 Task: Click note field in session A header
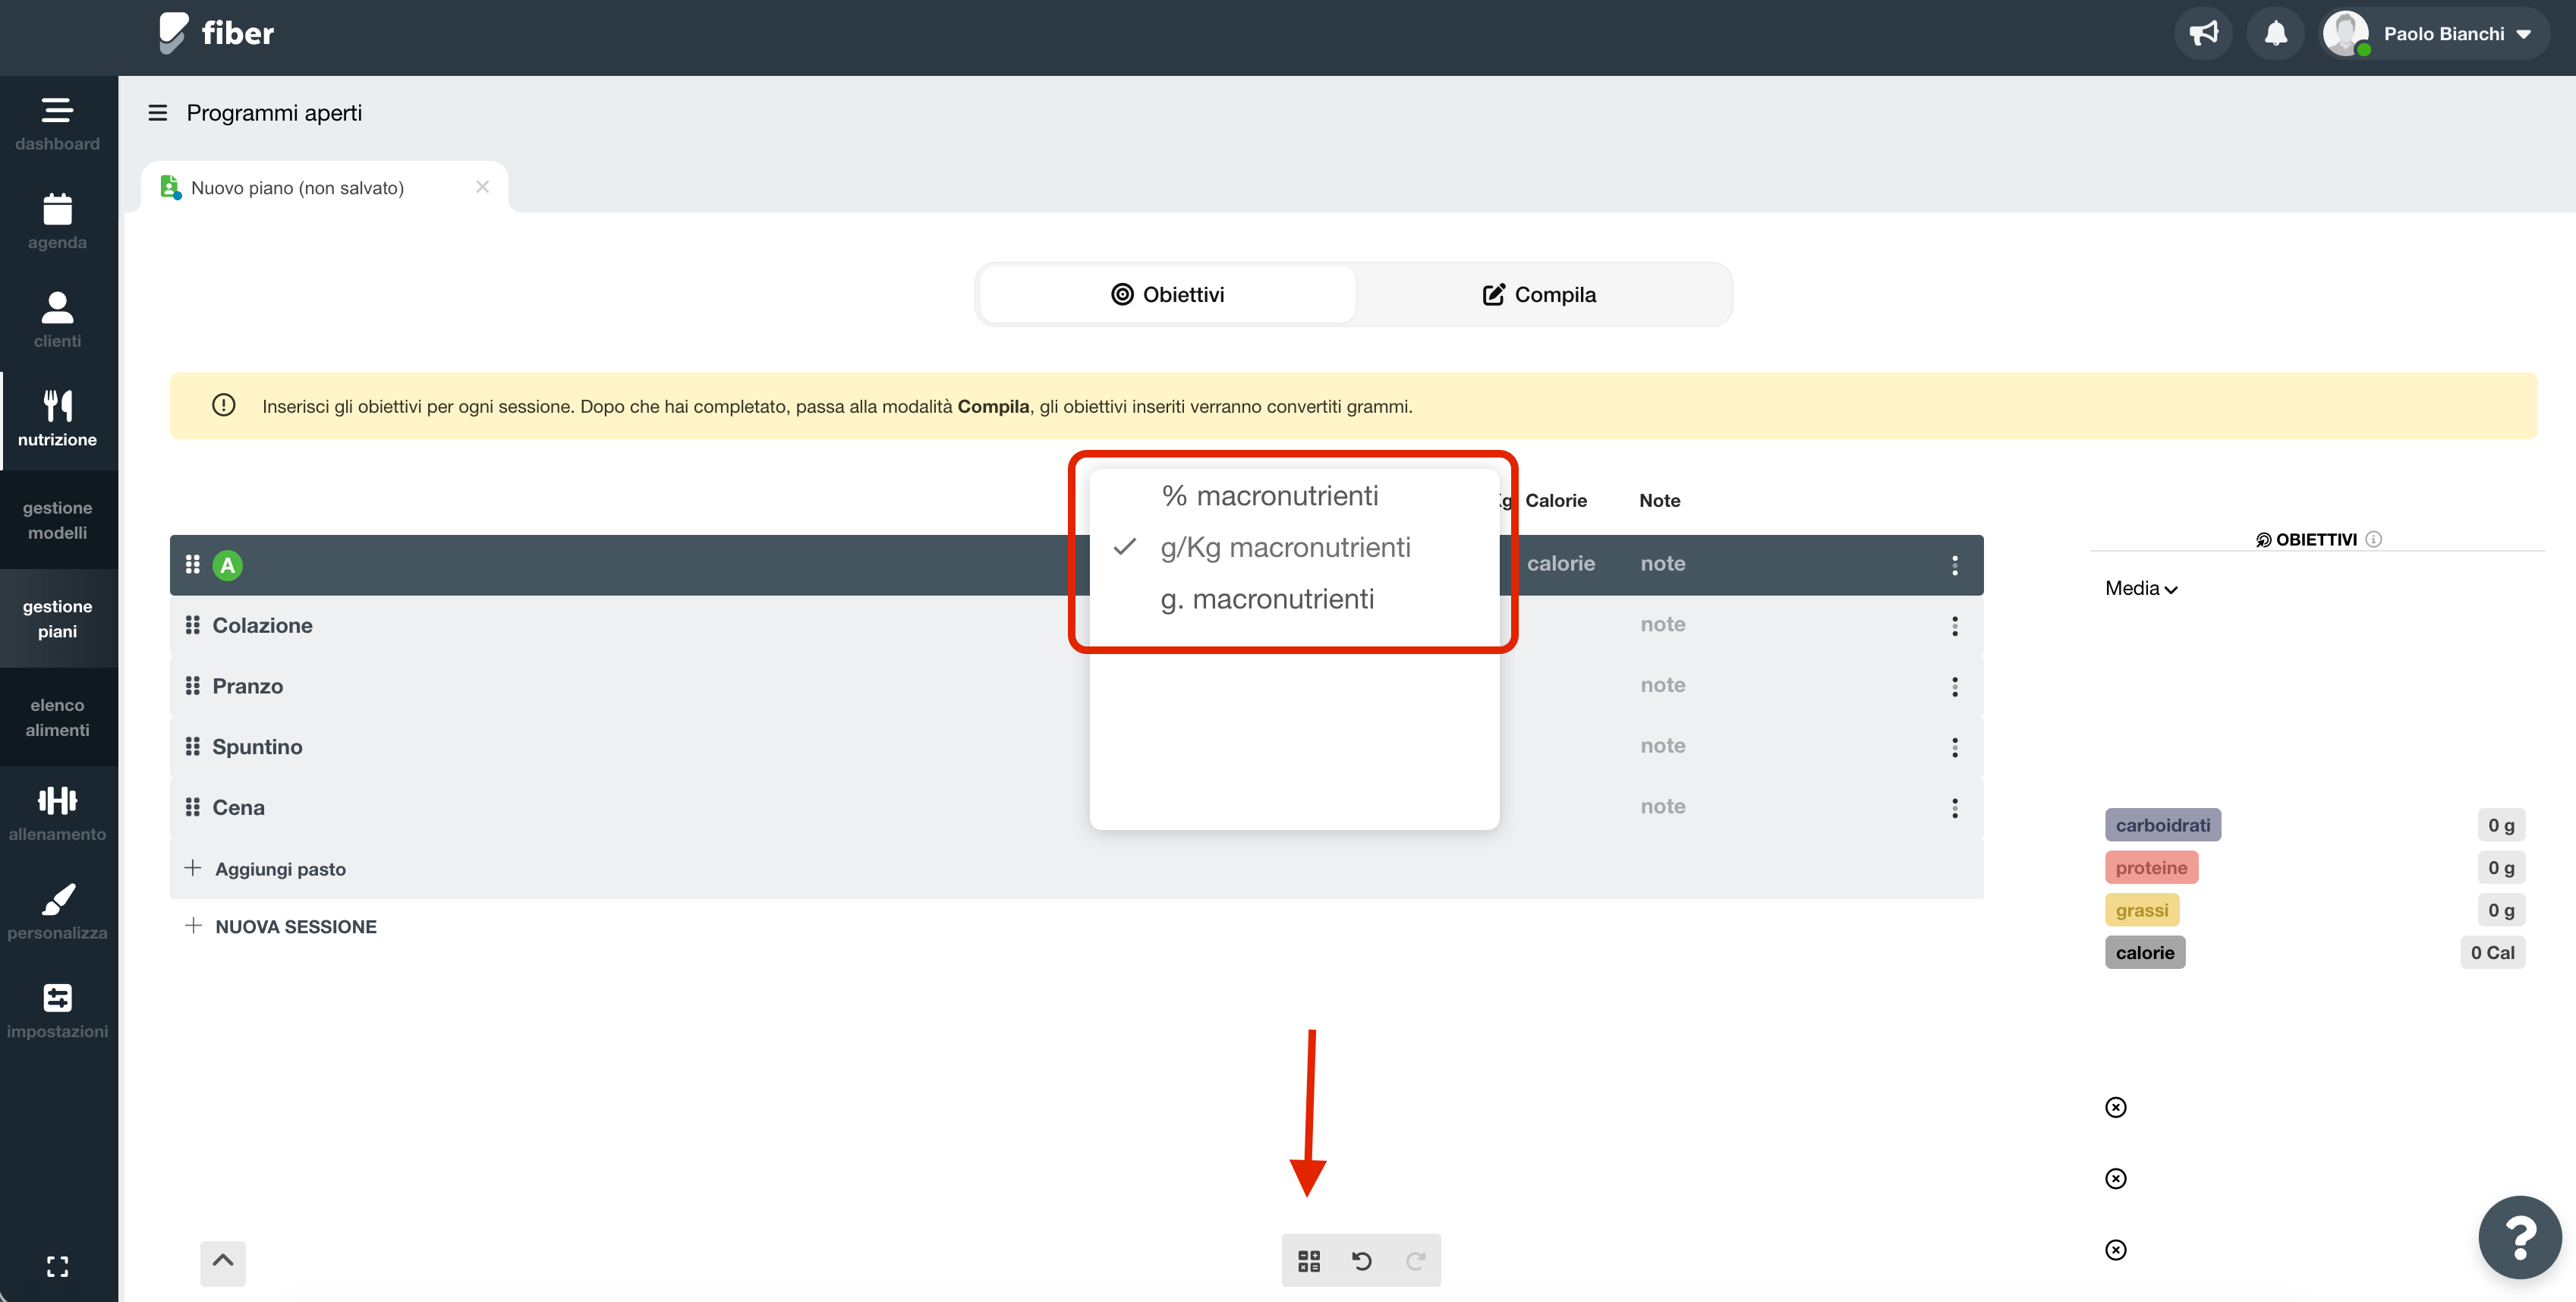(1663, 563)
